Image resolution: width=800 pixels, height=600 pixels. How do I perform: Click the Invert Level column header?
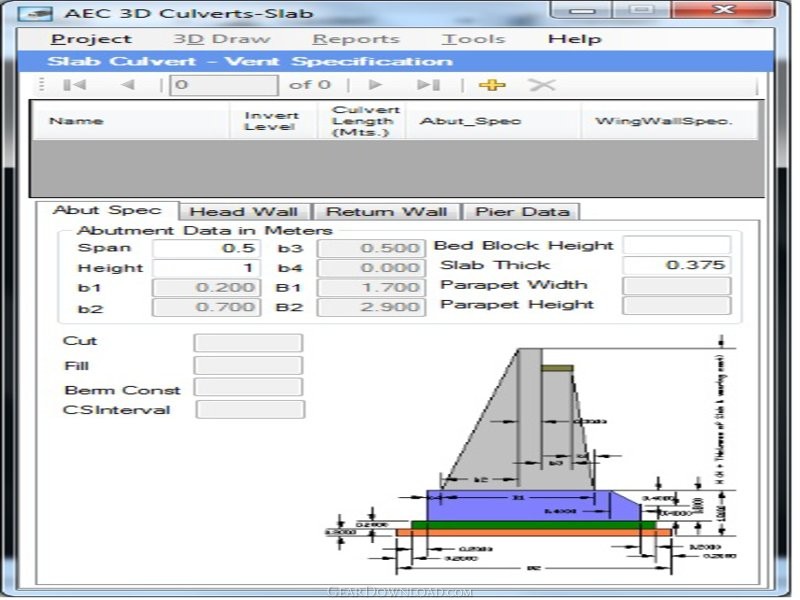273,121
